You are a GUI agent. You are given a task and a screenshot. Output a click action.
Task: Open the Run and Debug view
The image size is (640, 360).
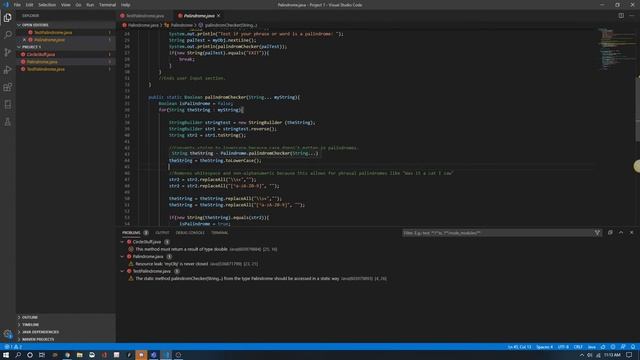pos(8,70)
